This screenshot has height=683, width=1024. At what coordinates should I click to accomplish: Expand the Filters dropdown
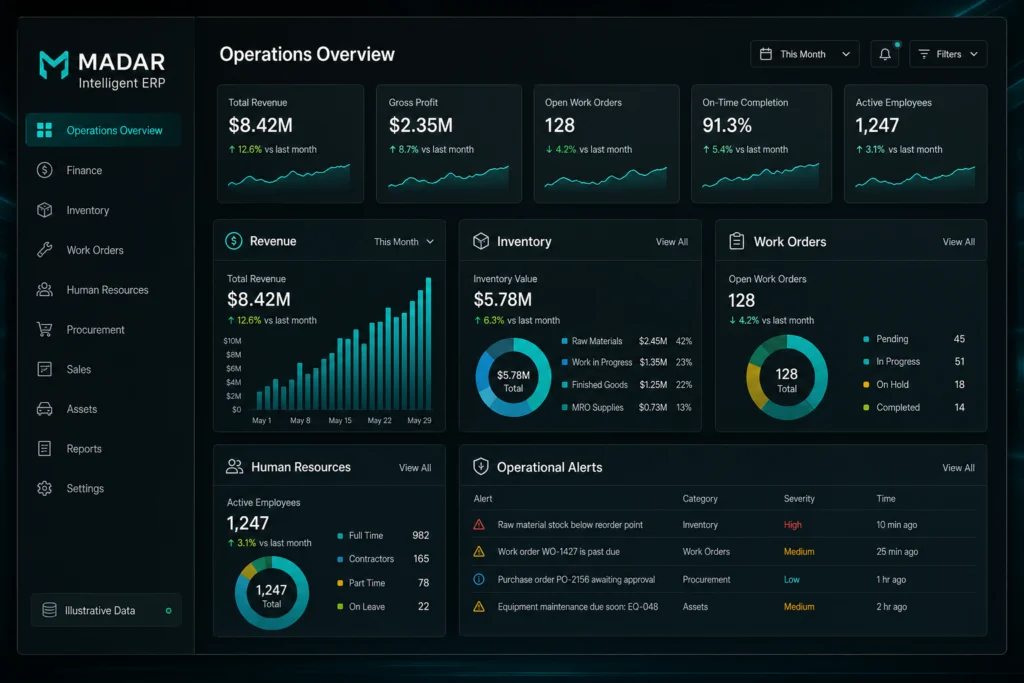click(948, 54)
